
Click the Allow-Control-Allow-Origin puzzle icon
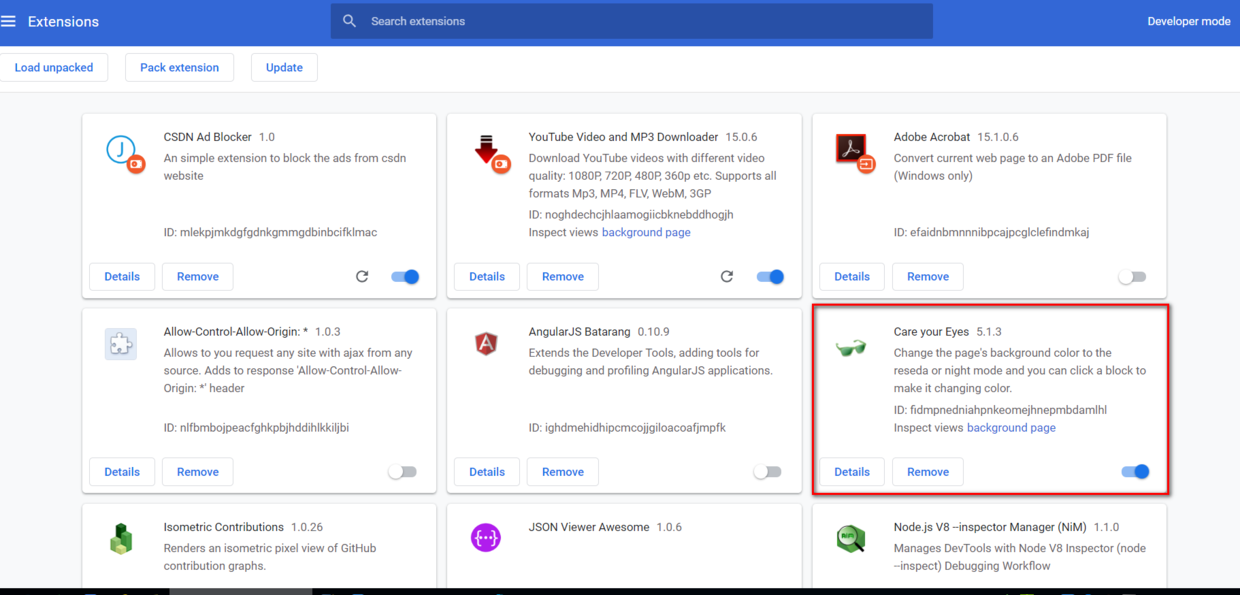point(121,344)
